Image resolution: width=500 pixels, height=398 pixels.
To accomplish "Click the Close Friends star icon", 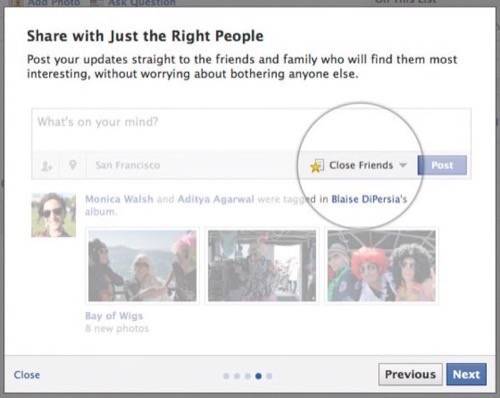I will [316, 166].
